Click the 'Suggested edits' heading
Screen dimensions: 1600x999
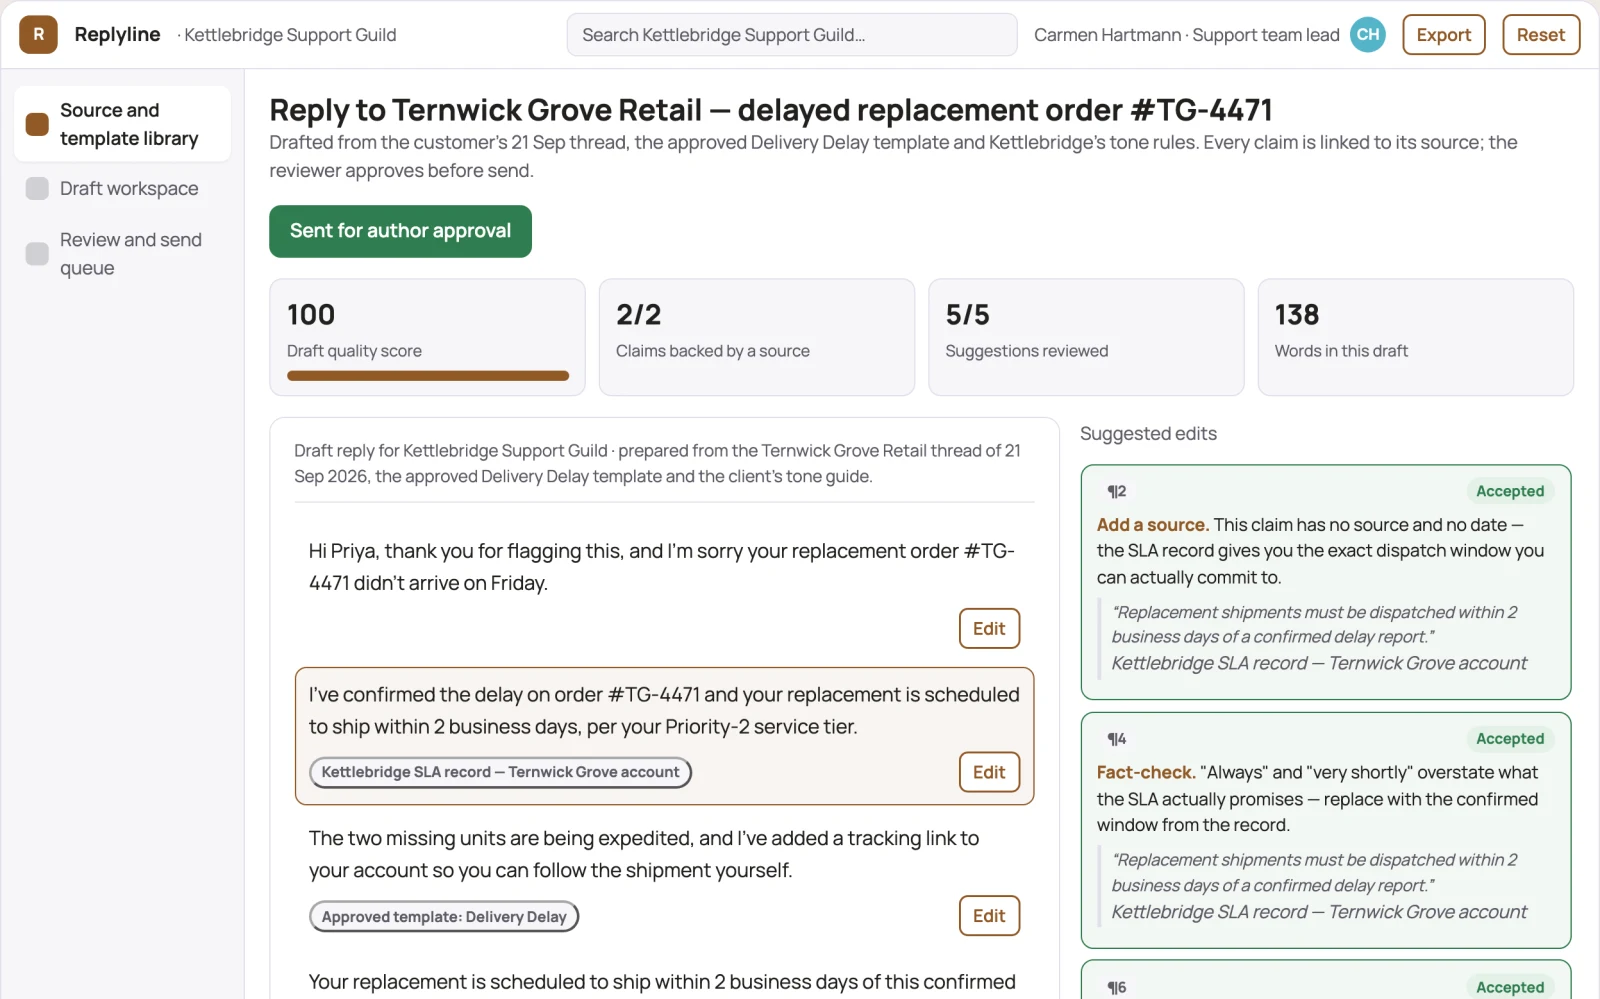1148,434
